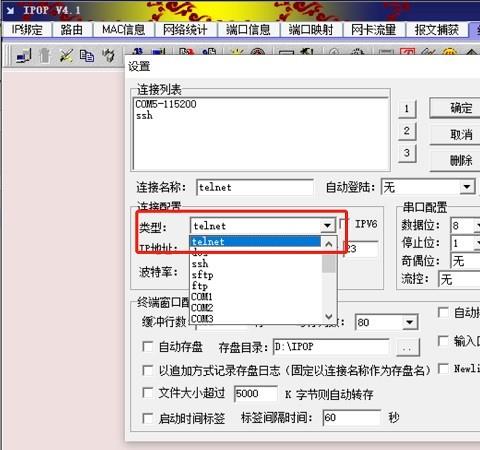Enable the IPV6 checkbox
This screenshot has height=450, width=480.
(x=344, y=224)
